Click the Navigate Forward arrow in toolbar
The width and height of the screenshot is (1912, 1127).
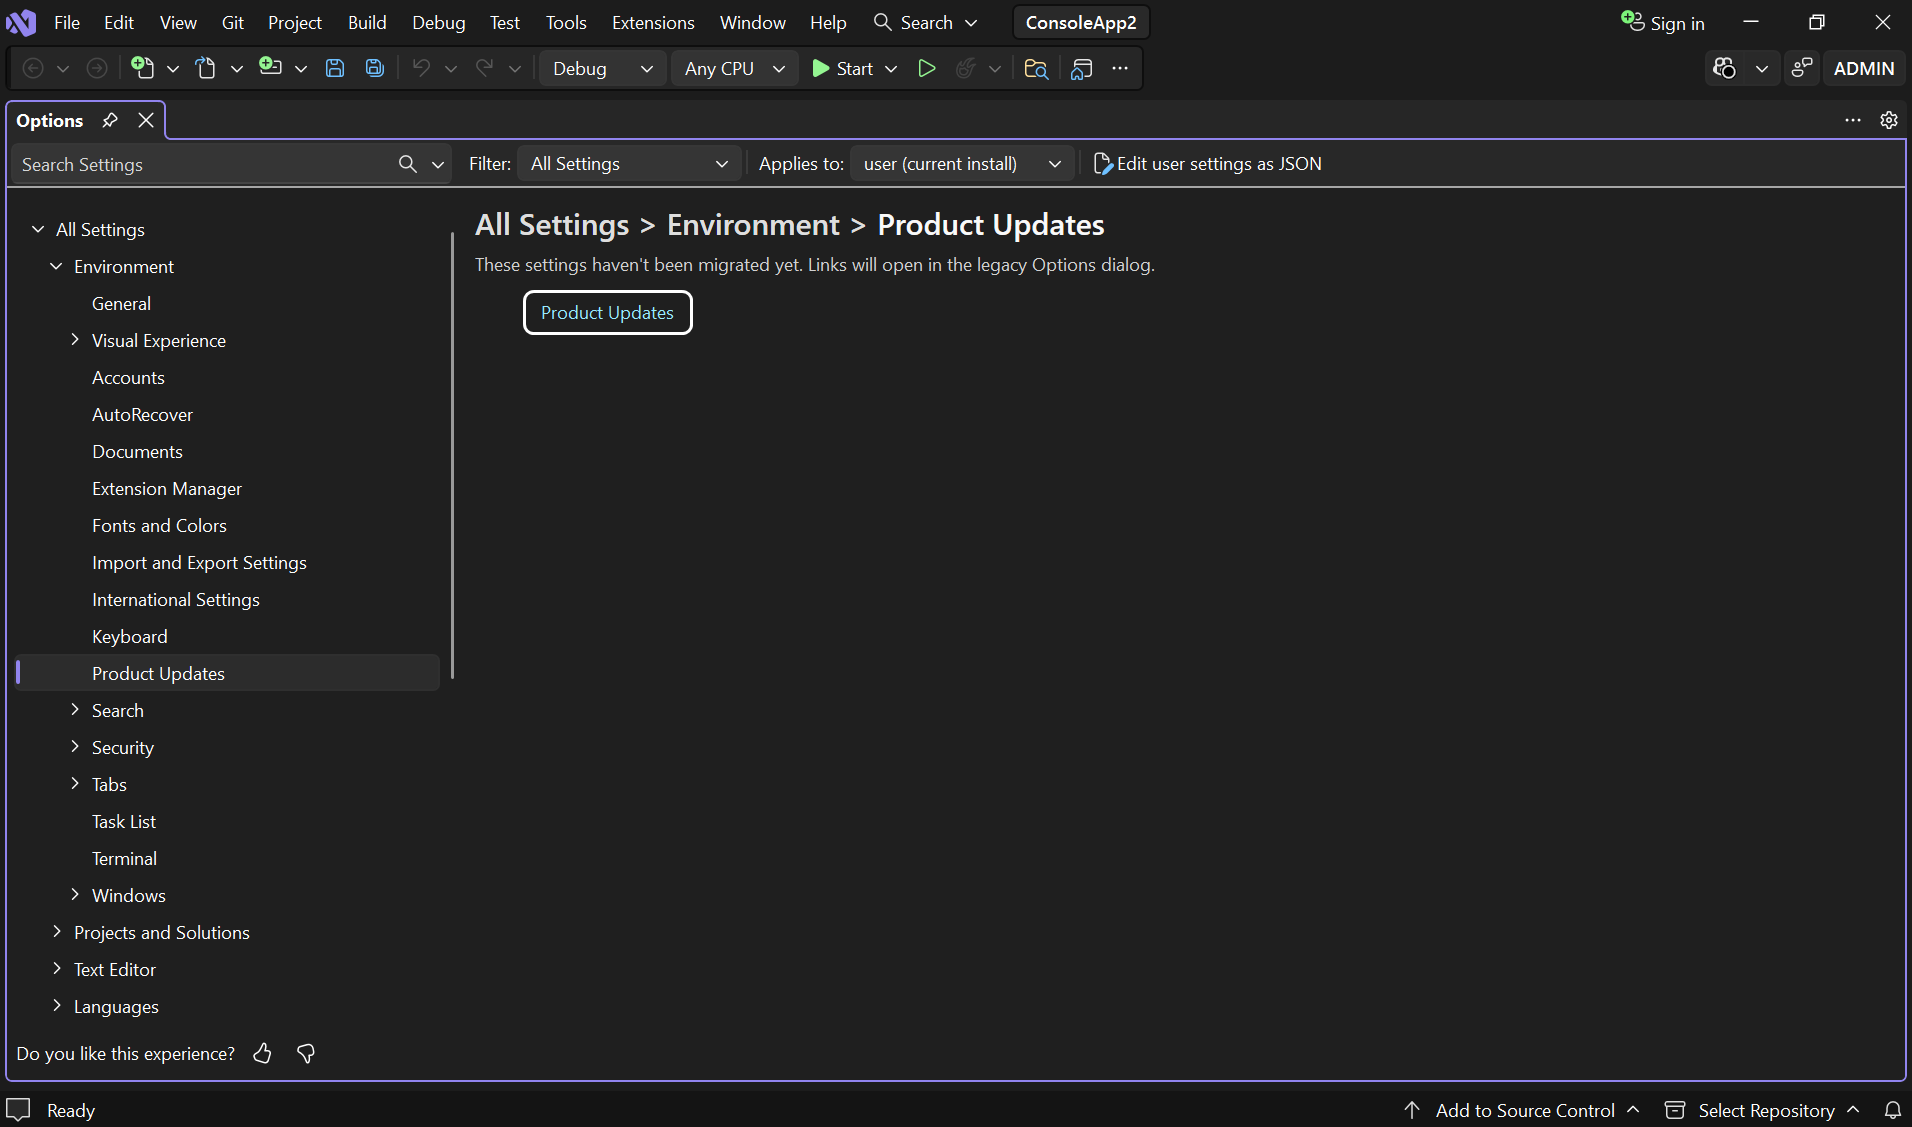point(97,68)
